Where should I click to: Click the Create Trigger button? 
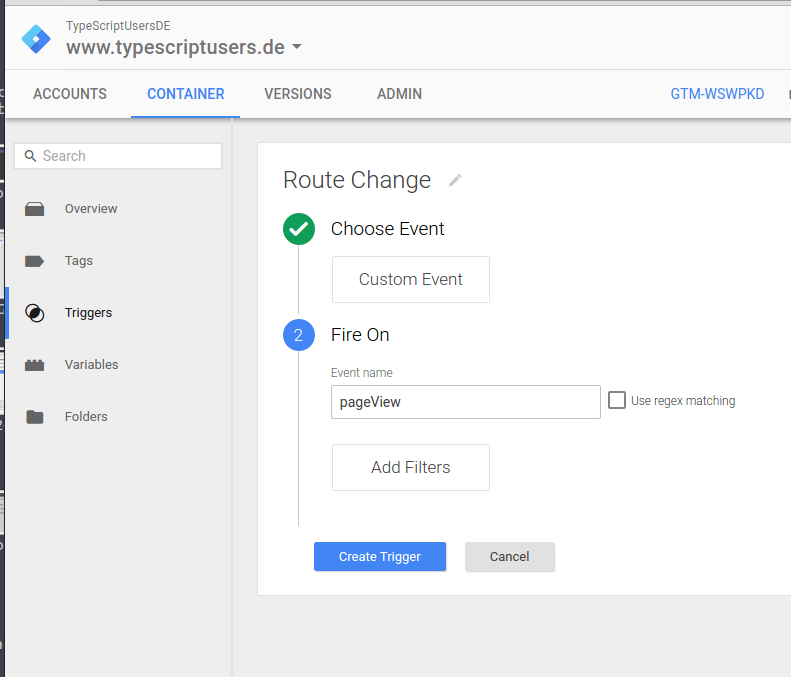coord(380,556)
